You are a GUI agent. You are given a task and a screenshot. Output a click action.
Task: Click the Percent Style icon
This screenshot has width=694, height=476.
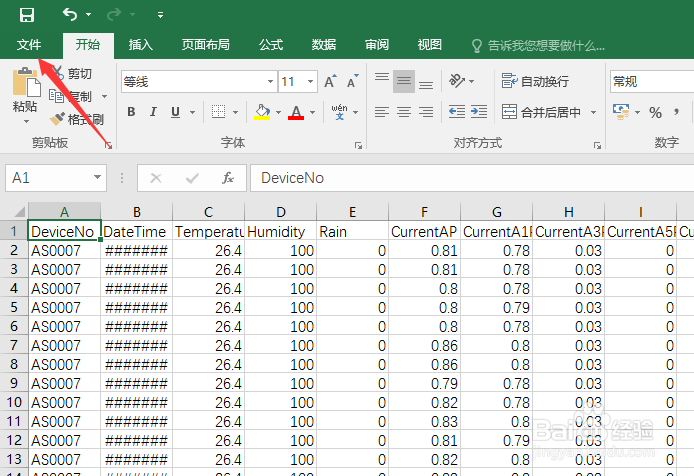(655, 112)
